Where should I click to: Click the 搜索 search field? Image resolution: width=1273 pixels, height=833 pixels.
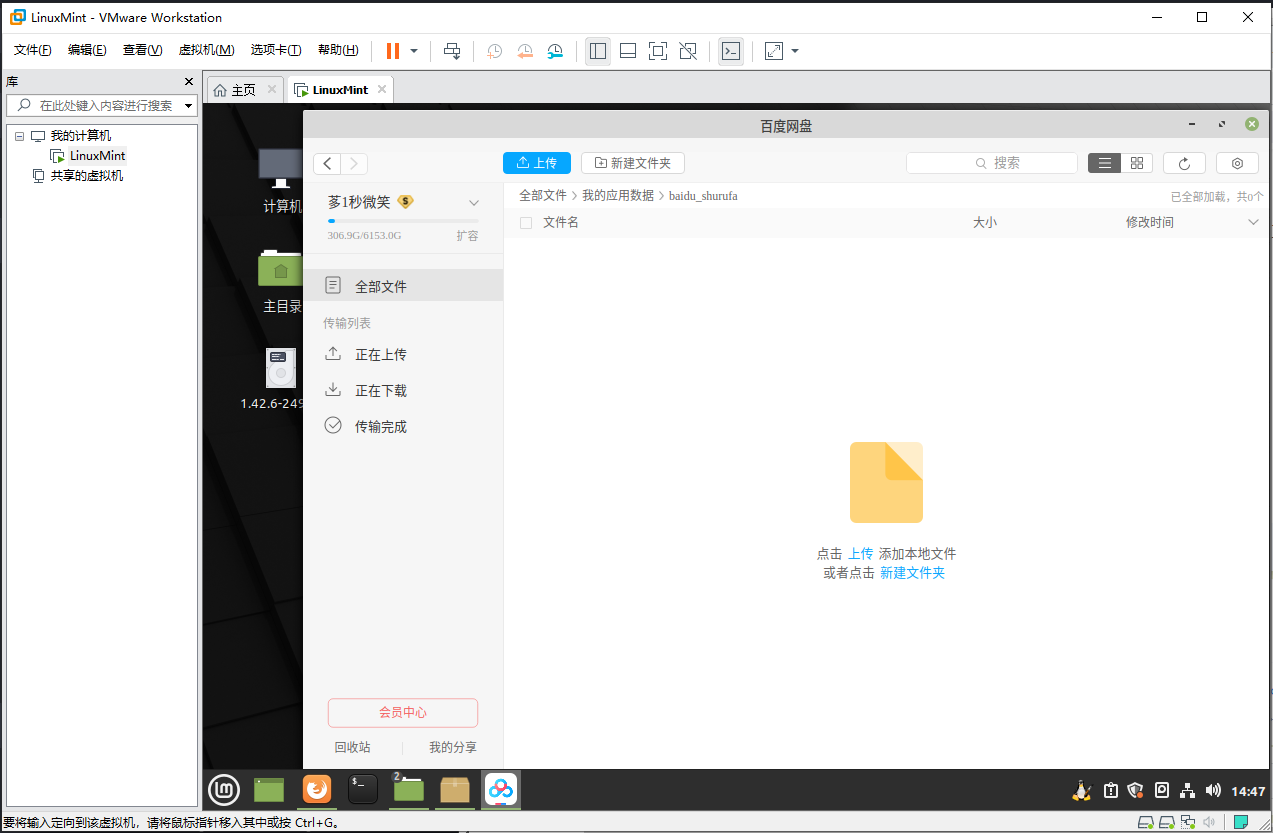pos(991,163)
